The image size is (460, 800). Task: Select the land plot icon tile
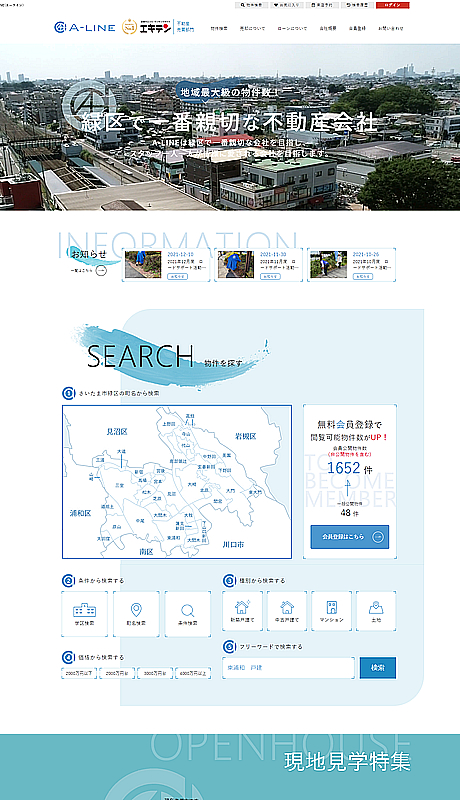pyautogui.click(x=376, y=611)
